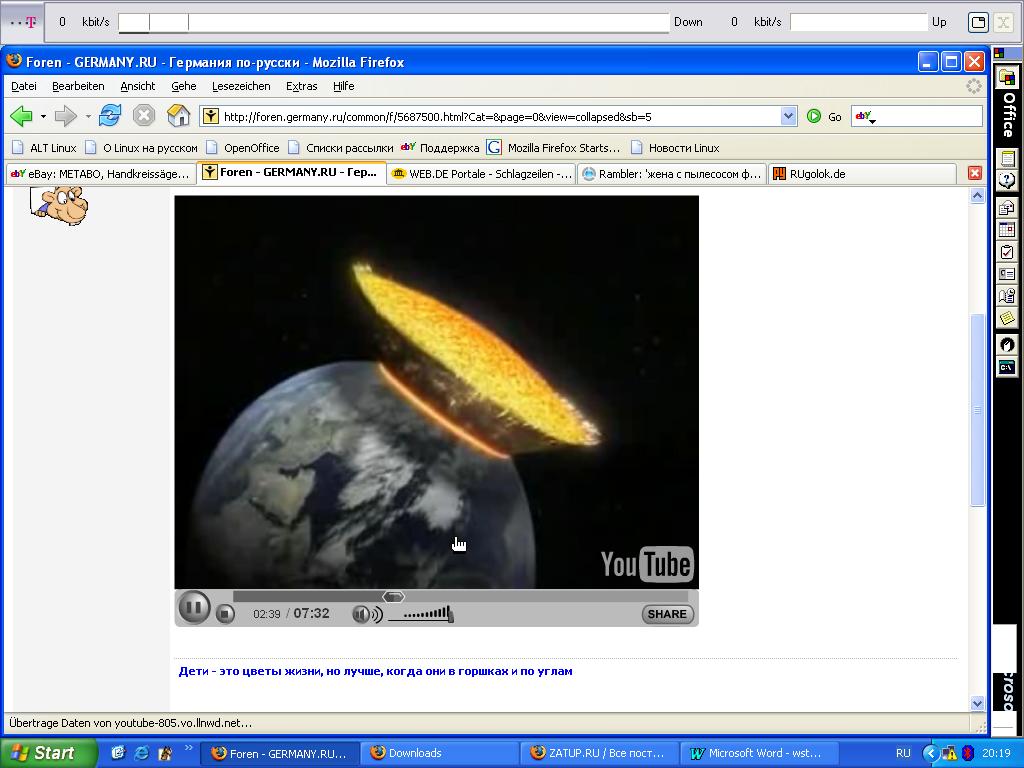
Task: Click the Firefox home icon
Action: pos(178,116)
